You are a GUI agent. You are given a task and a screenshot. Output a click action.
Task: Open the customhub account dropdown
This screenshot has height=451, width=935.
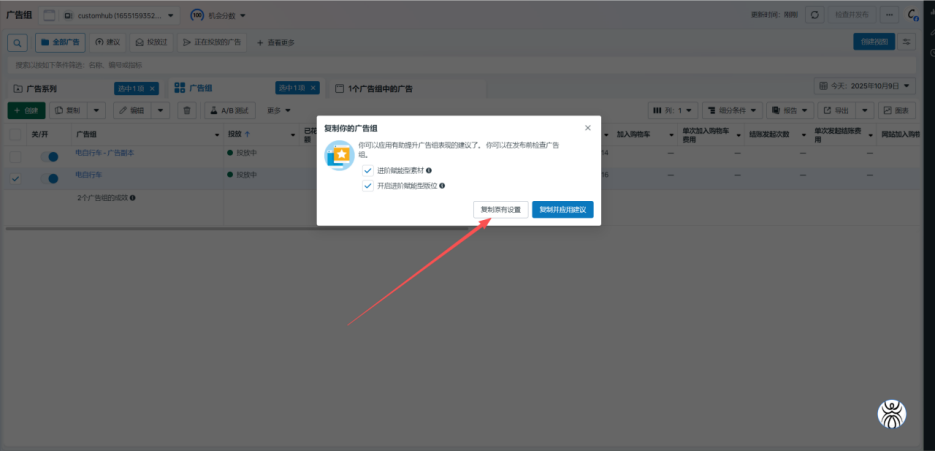coord(111,16)
